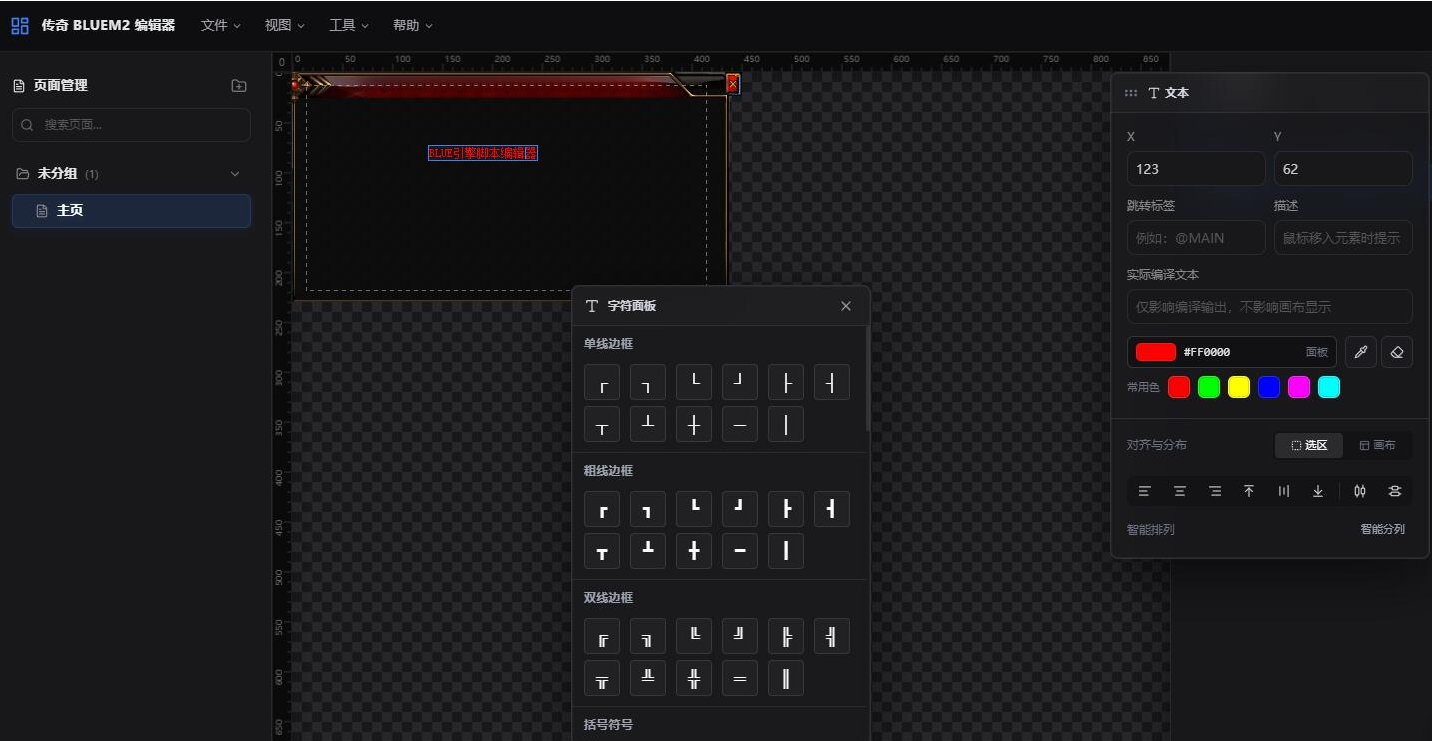Viewport: 1432px width, 741px height.
Task: Open the 帮助 menu
Action: click(413, 25)
